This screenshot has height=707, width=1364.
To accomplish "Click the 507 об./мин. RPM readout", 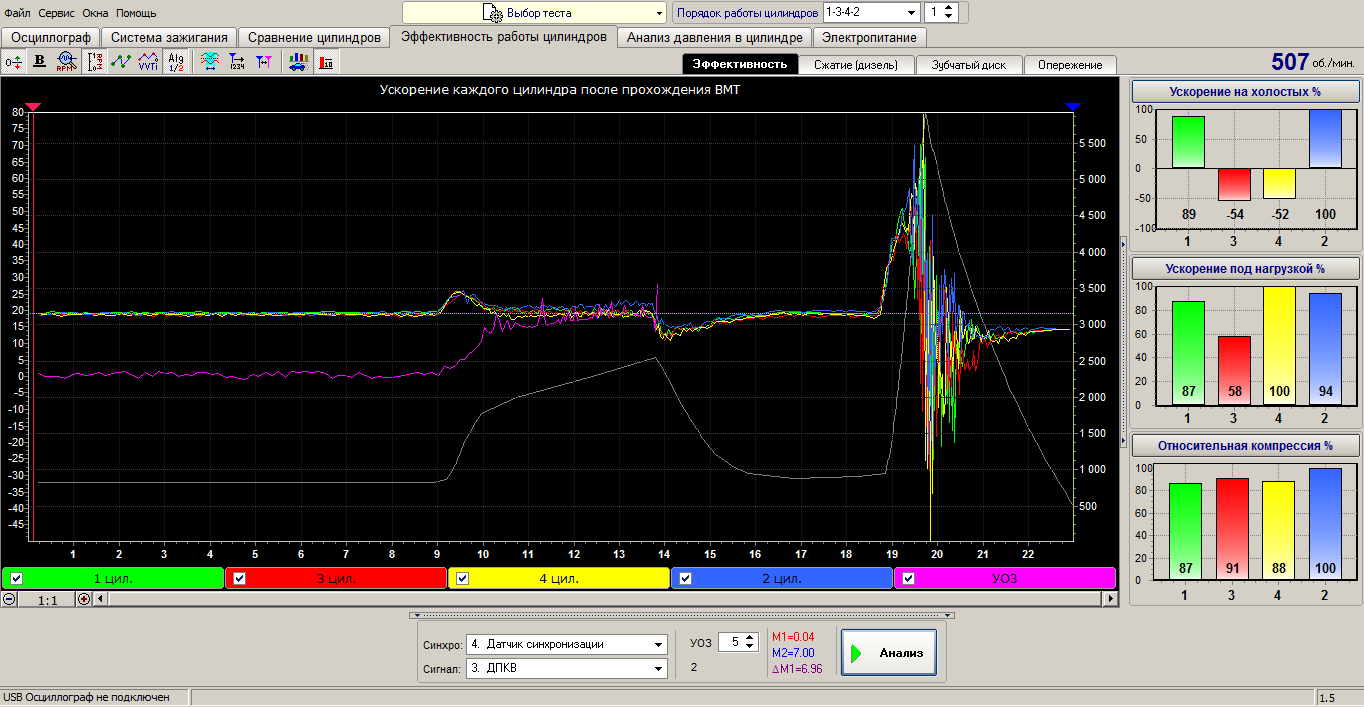I will [x=1313, y=62].
